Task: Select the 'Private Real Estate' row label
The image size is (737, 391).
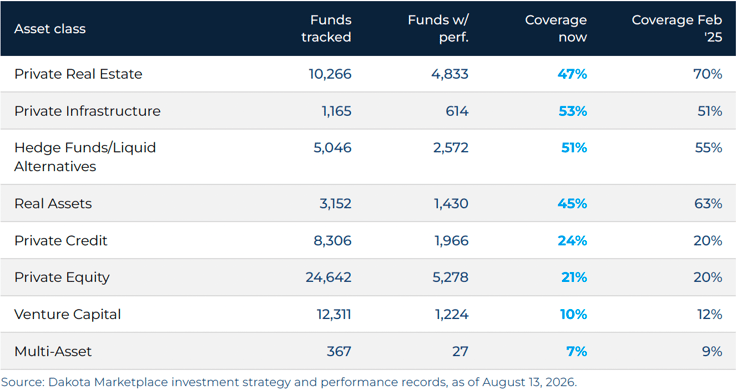Action: [78, 74]
